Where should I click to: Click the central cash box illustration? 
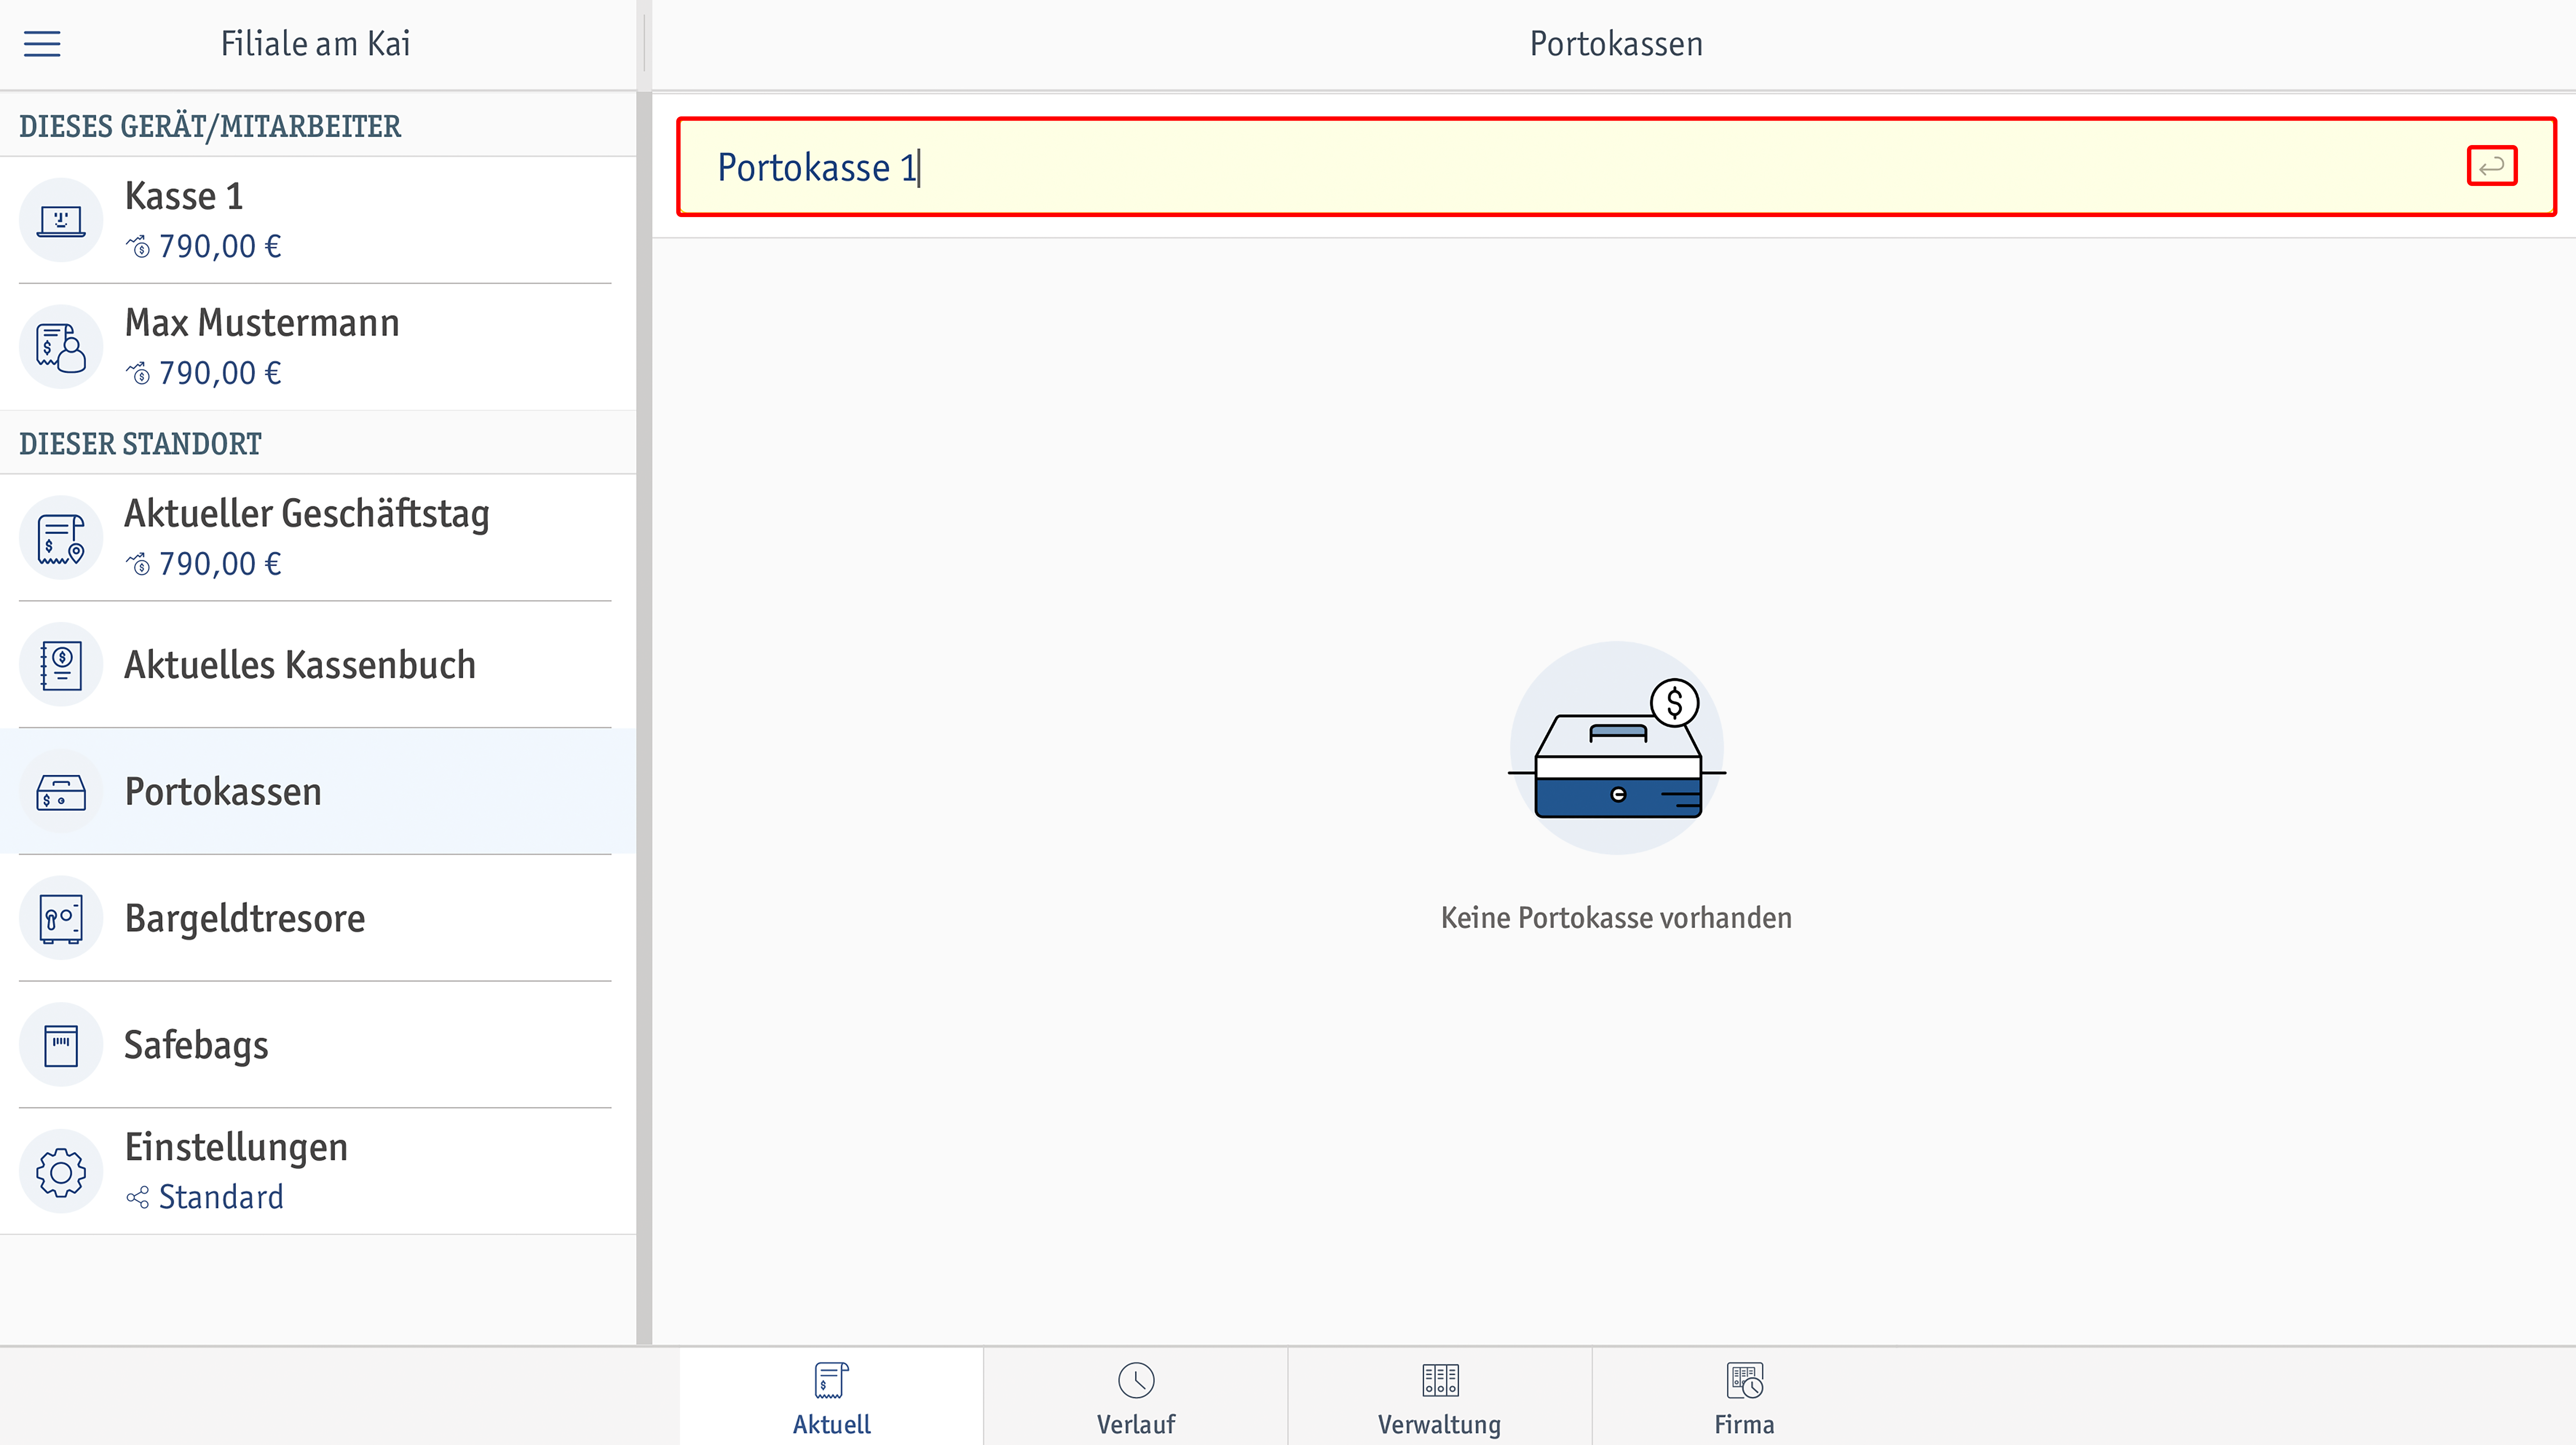1617,748
